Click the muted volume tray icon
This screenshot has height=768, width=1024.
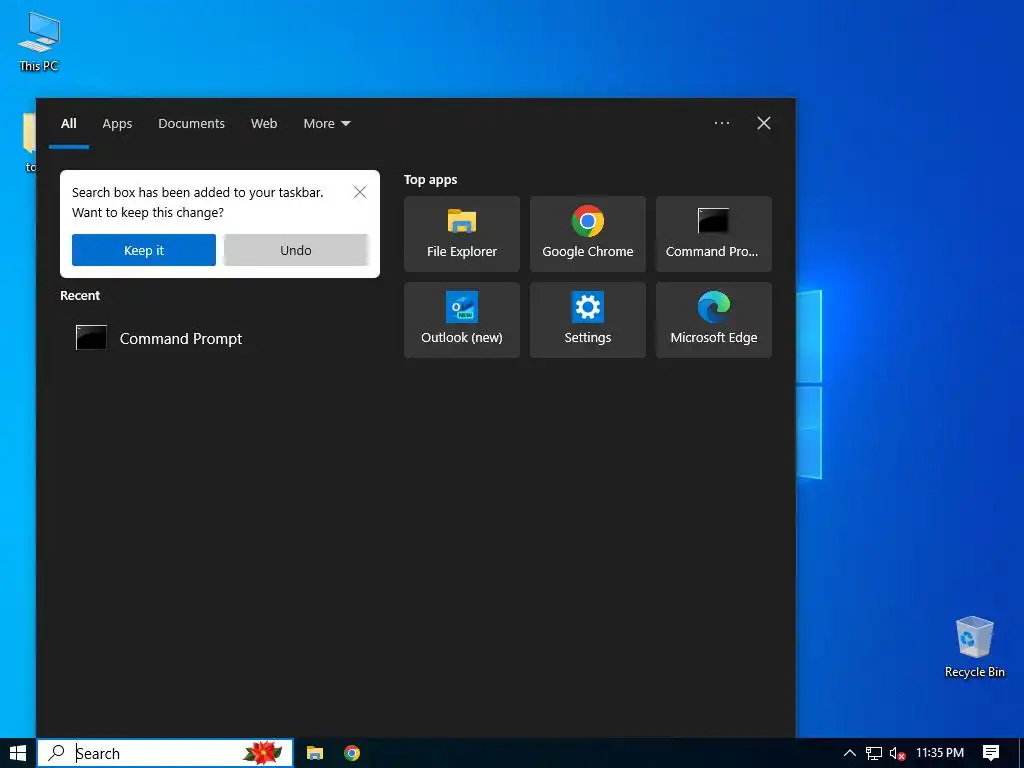[x=897, y=753]
